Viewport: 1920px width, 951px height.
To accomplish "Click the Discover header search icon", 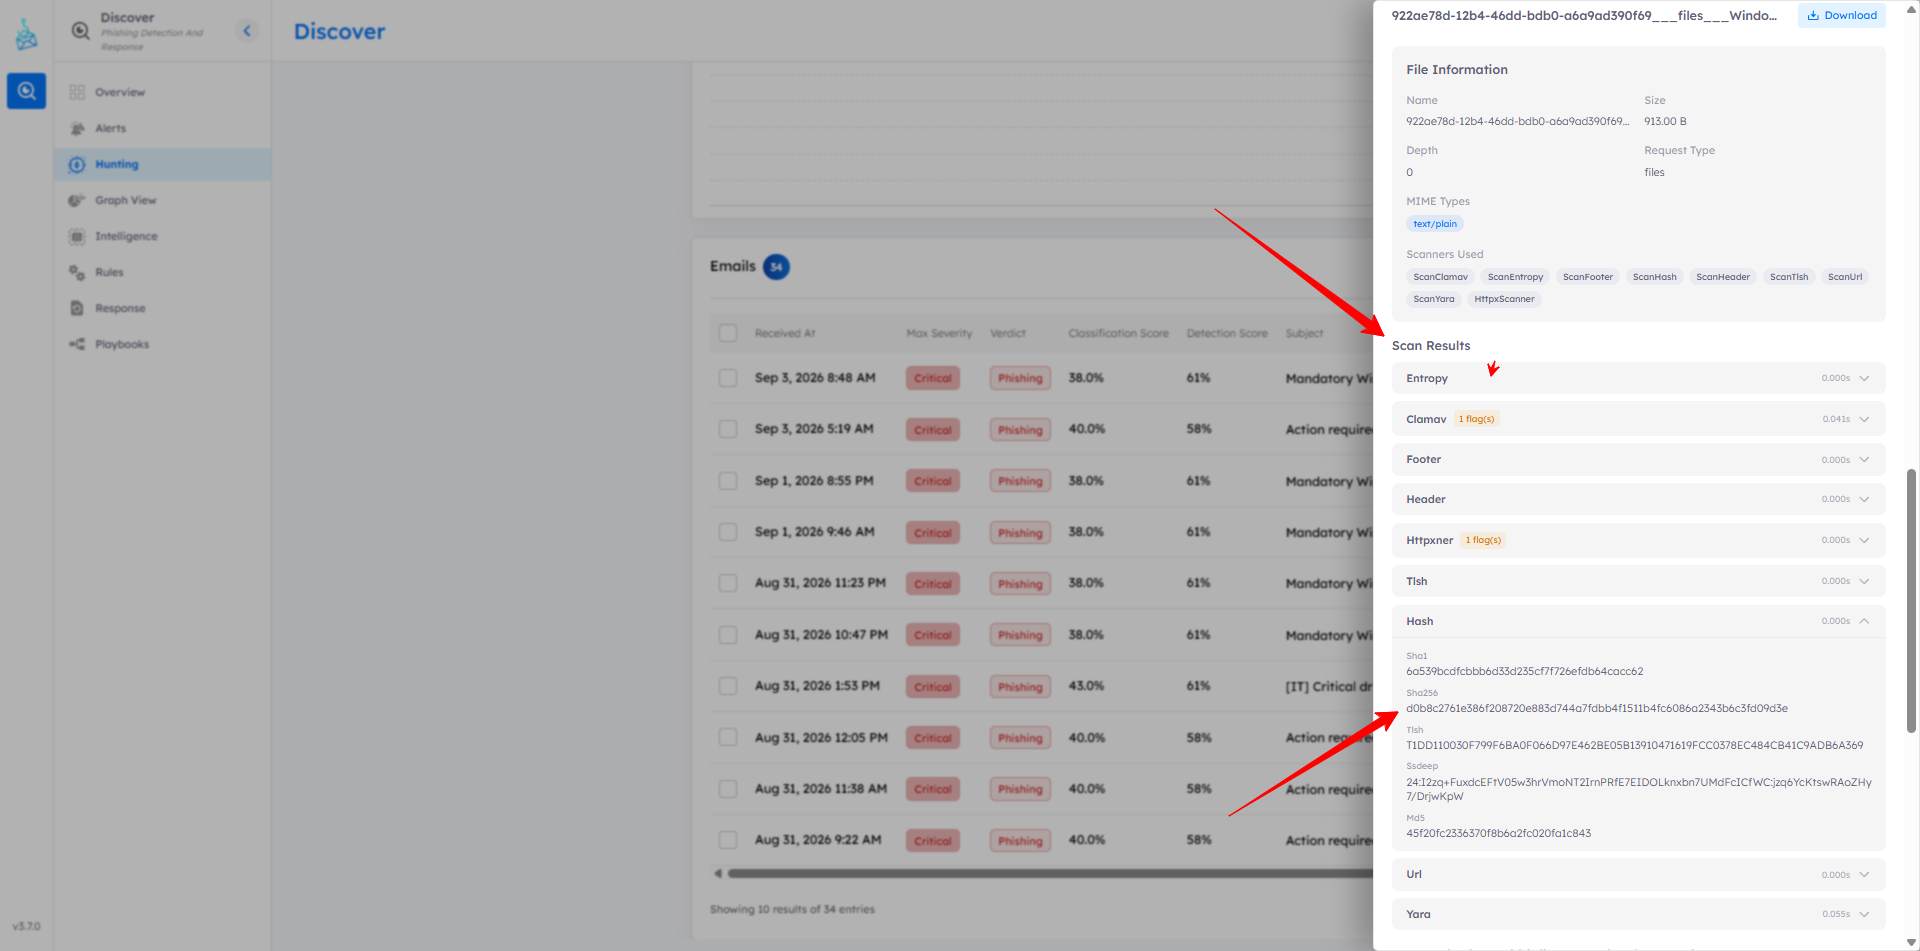I will pos(81,31).
